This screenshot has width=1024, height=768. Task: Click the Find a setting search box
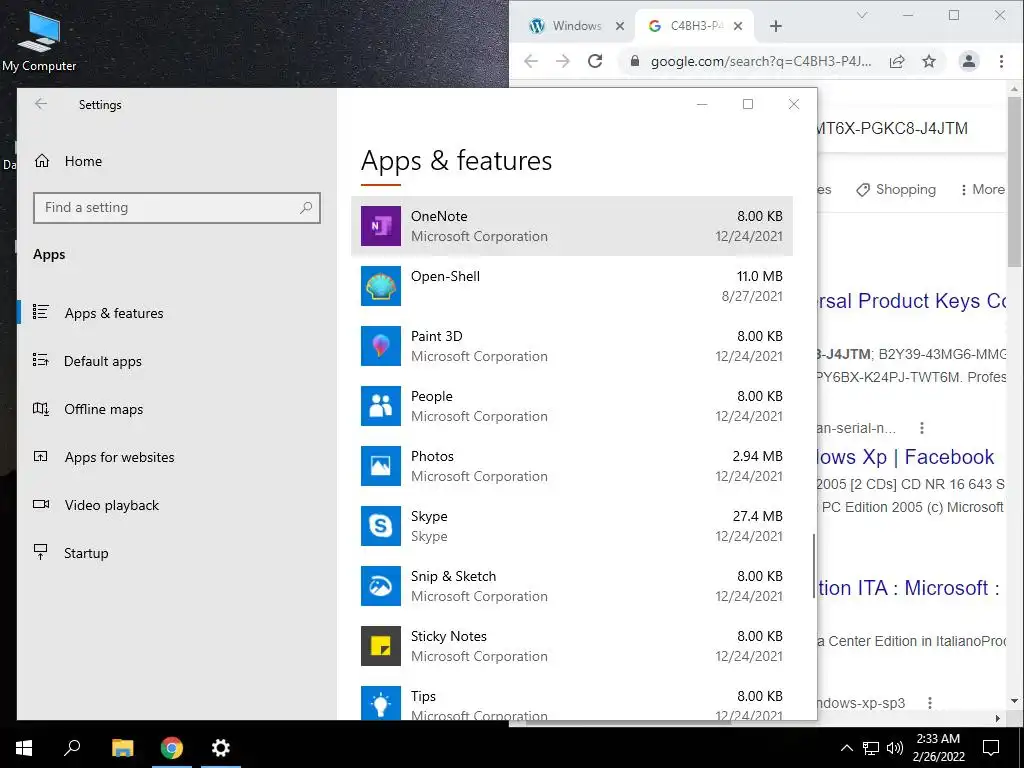(177, 208)
